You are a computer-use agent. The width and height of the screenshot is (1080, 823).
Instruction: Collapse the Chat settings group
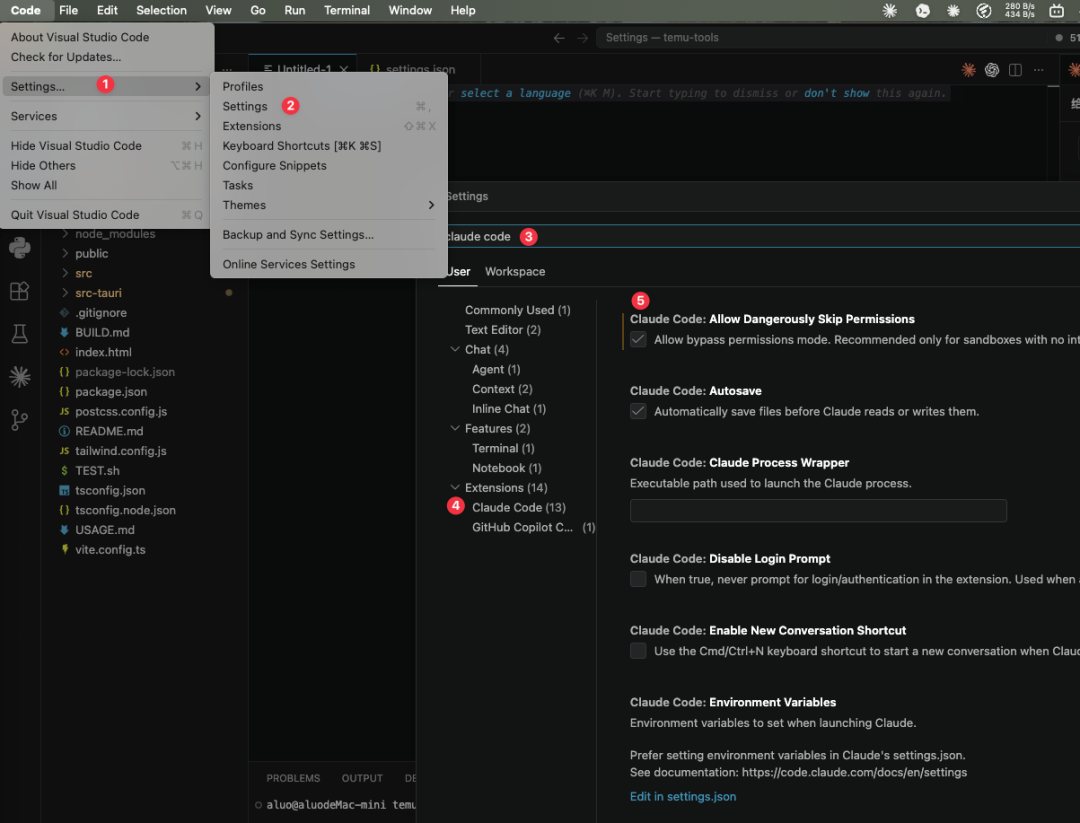click(x=455, y=349)
